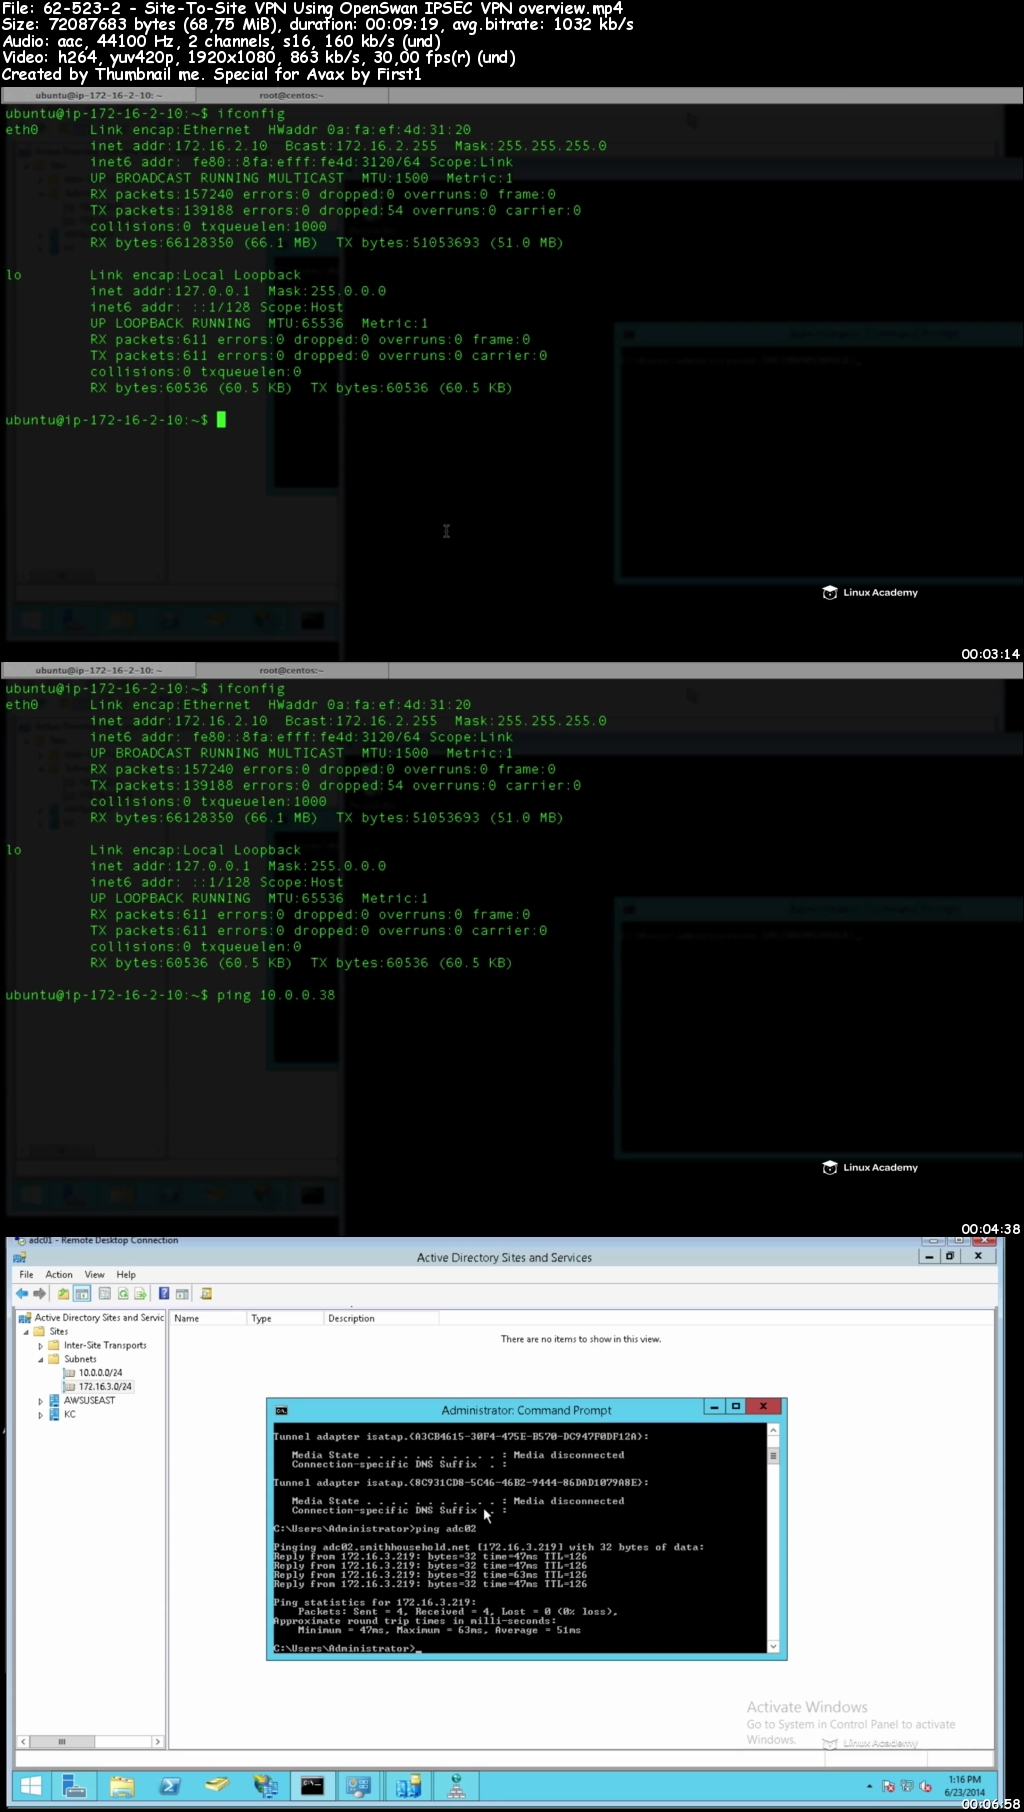1024x1812 pixels.
Task: Restore the Active Directory Sites and Services window
Action: pyautogui.click(x=951, y=1256)
